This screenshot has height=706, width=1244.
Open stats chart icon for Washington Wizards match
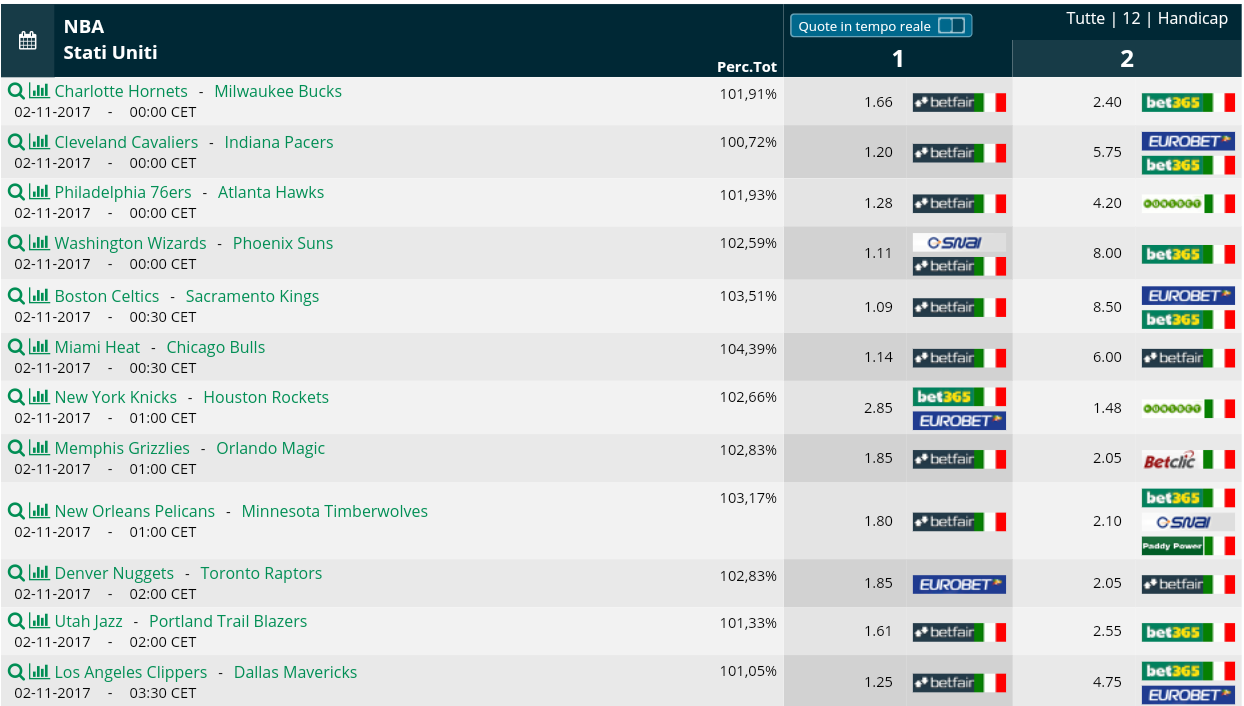point(39,243)
